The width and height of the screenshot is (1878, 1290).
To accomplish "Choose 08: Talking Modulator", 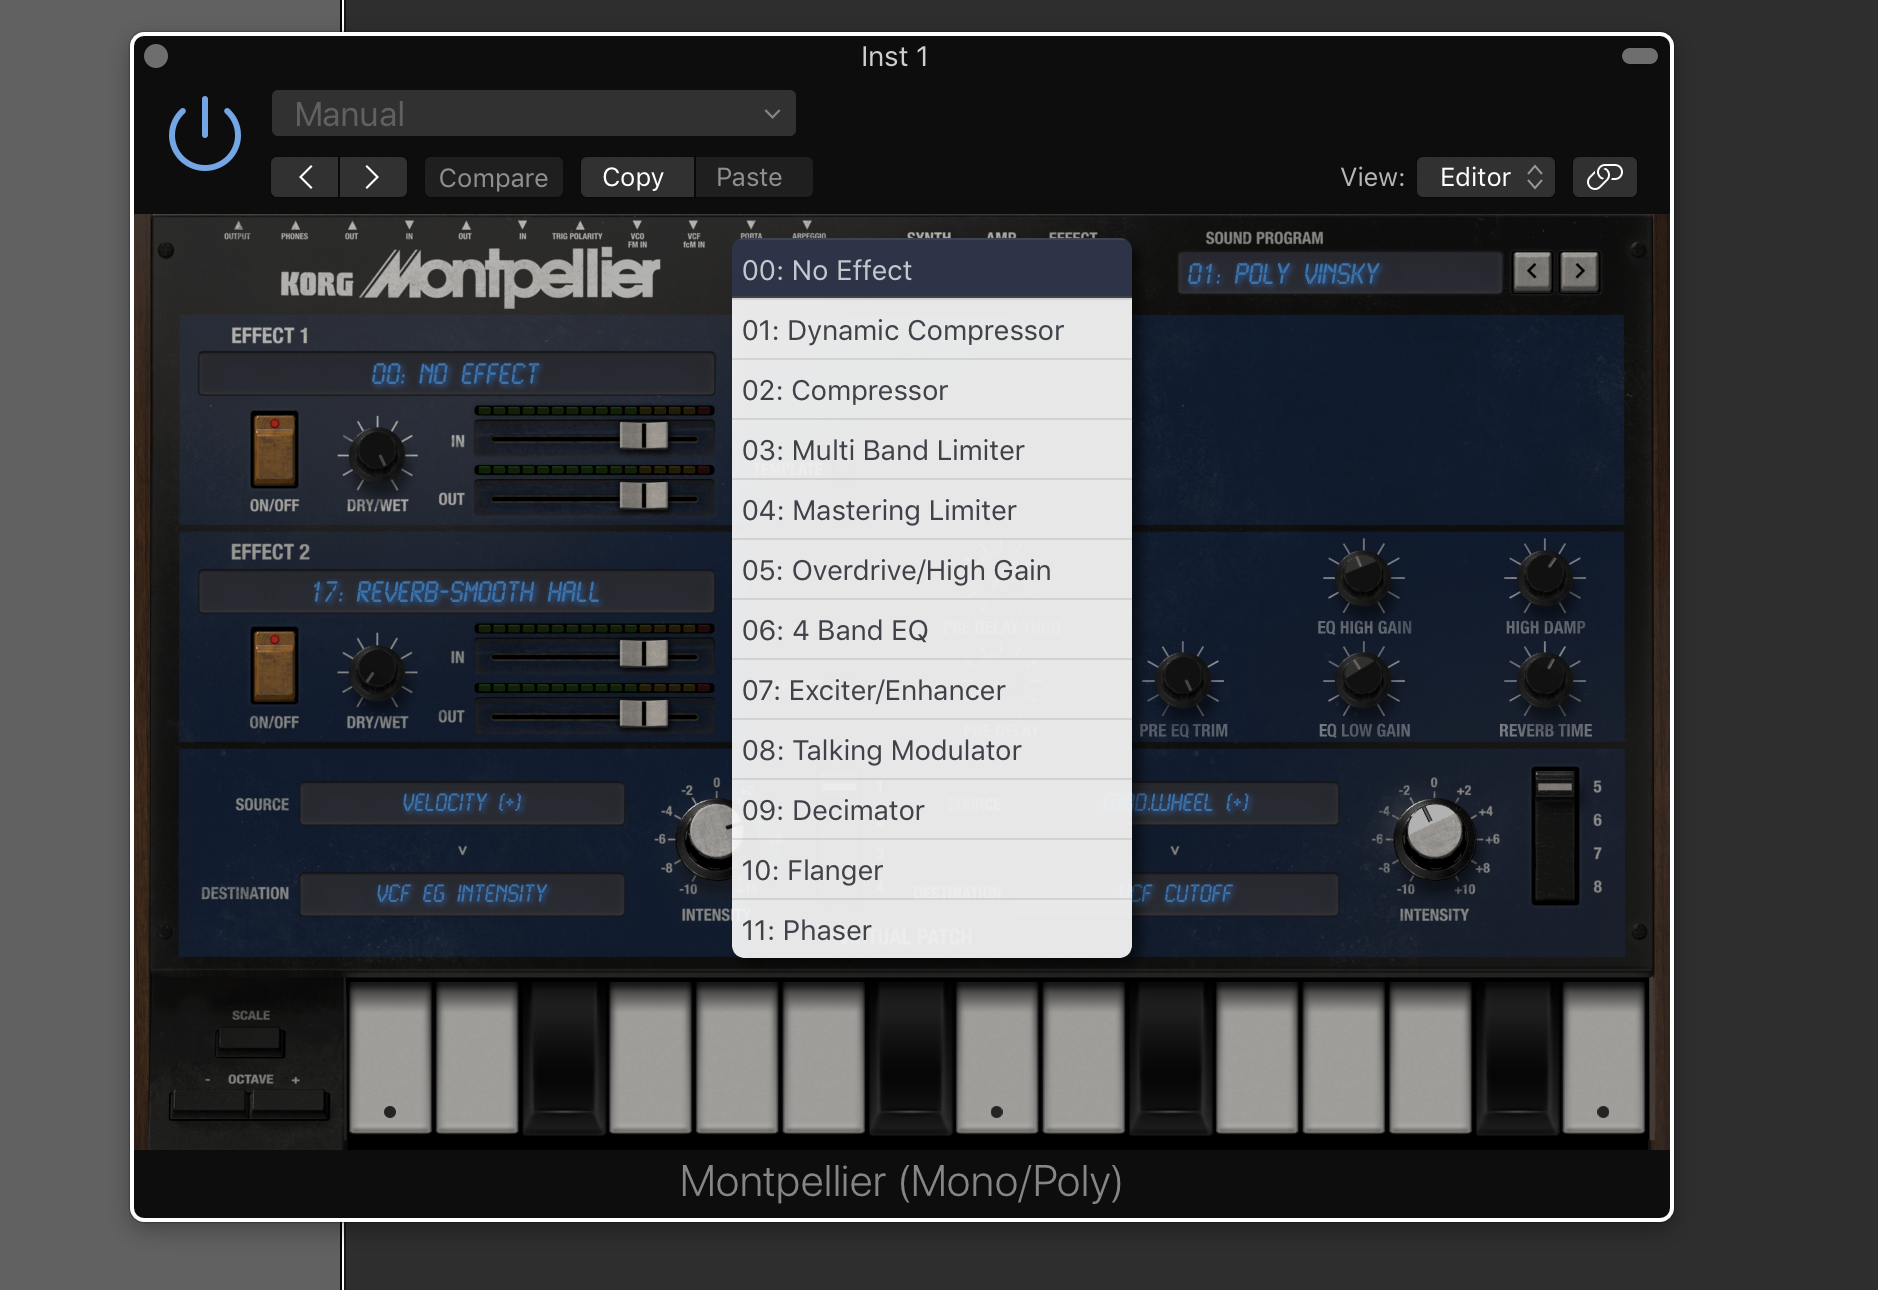I will [x=932, y=750].
